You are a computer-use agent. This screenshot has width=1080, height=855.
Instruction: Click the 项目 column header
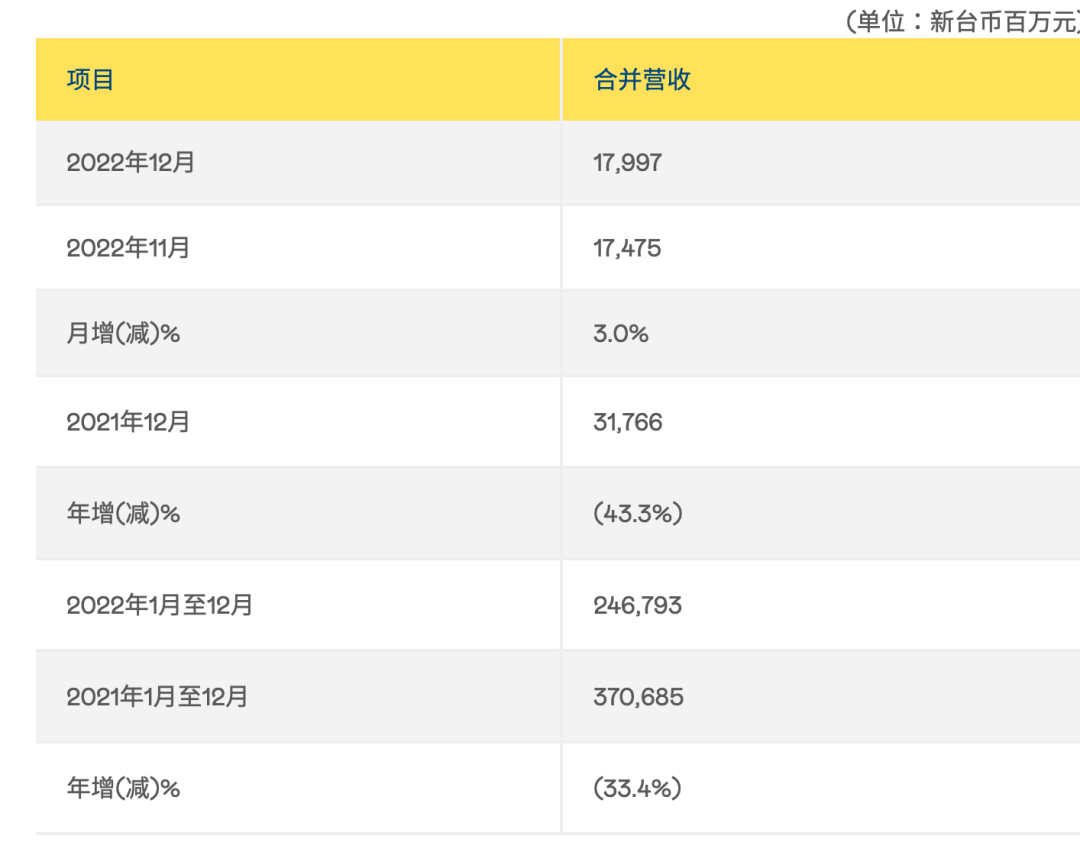pyautogui.click(x=90, y=80)
